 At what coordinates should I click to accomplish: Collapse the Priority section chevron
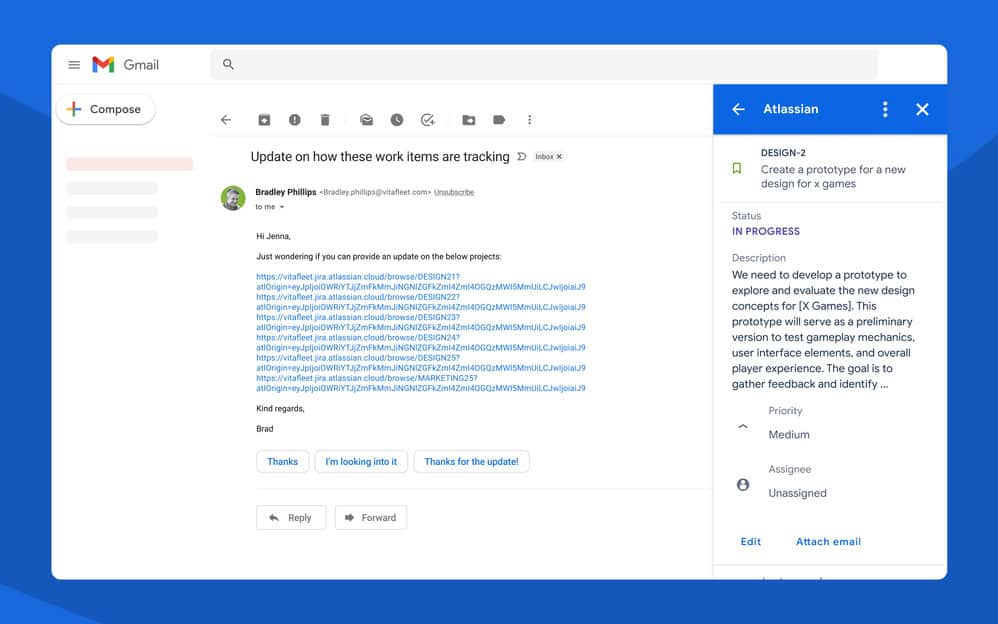click(x=743, y=425)
